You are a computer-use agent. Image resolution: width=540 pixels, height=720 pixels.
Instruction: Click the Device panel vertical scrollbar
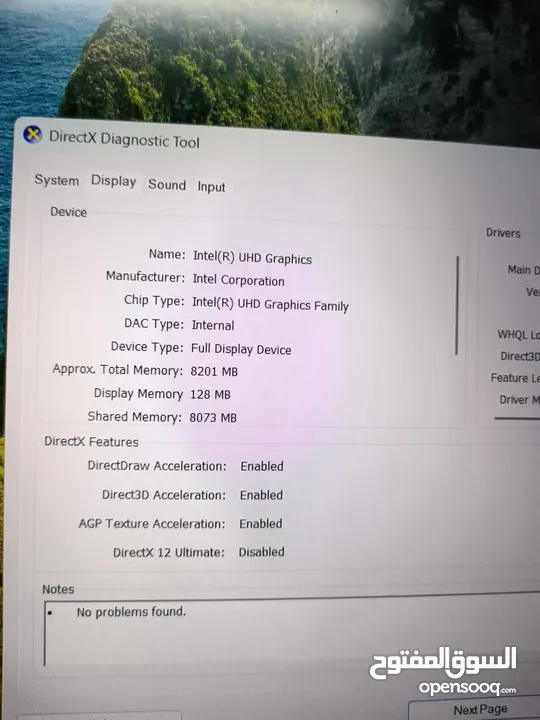click(x=457, y=305)
